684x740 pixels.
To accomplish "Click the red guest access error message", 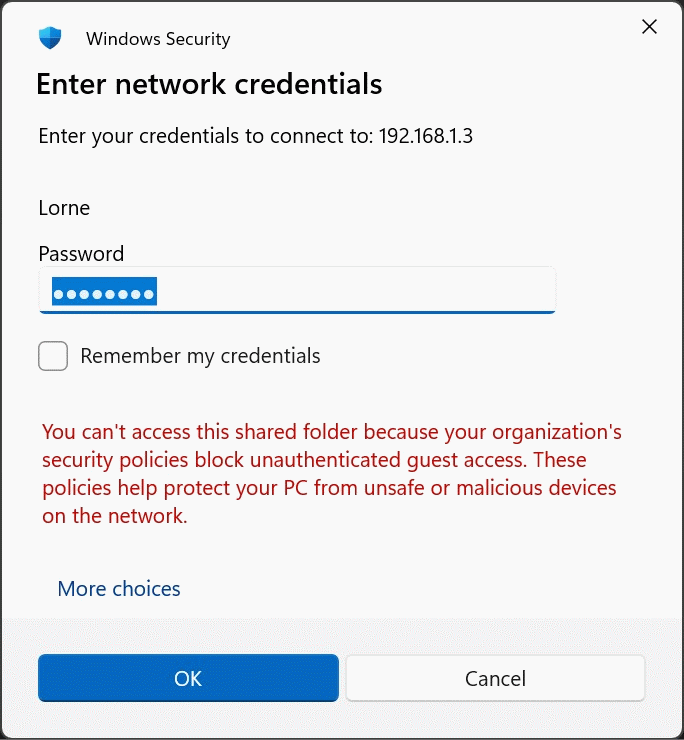I will click(x=332, y=474).
